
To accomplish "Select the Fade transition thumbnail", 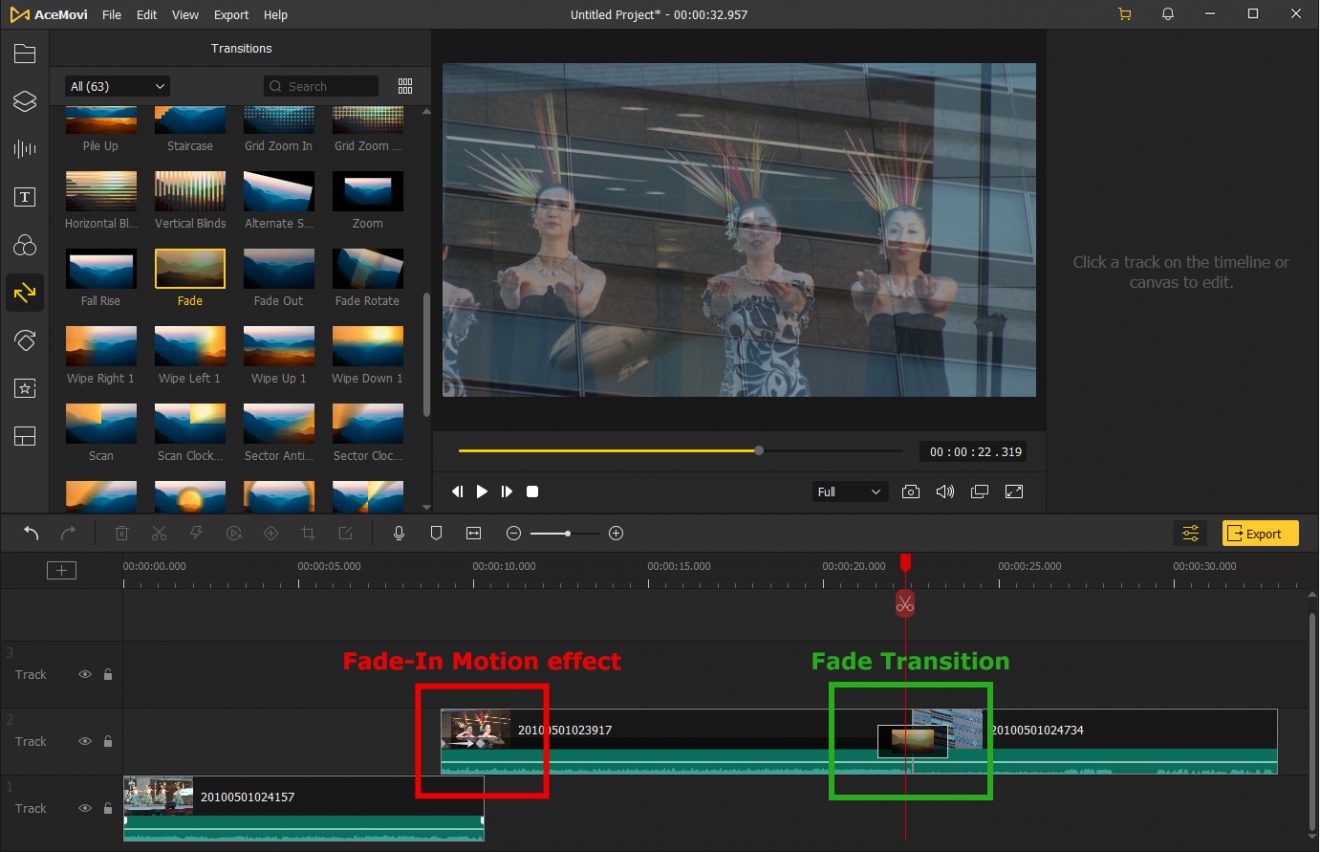I will pos(190,268).
